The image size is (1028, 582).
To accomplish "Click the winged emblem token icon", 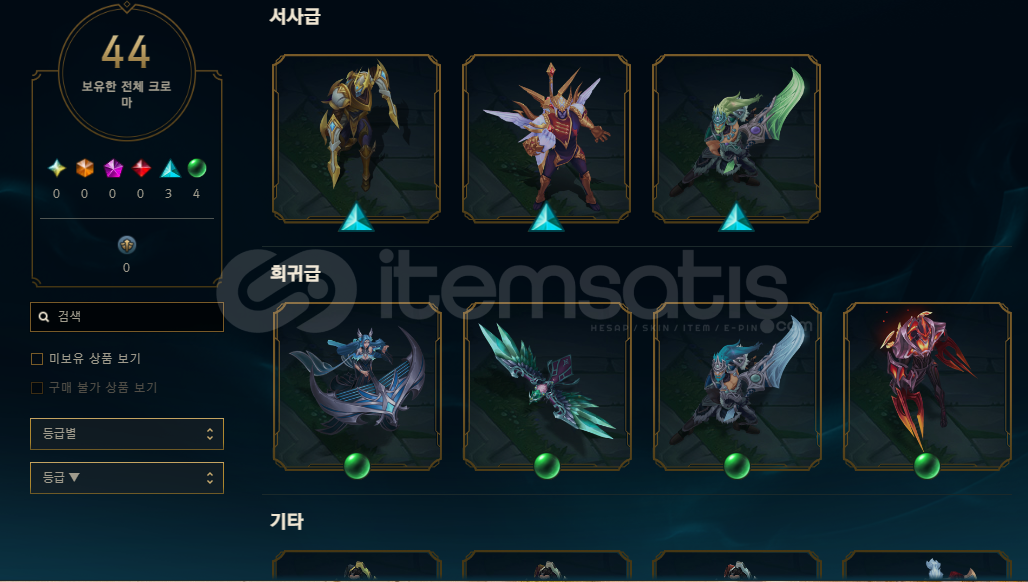I will (127, 244).
